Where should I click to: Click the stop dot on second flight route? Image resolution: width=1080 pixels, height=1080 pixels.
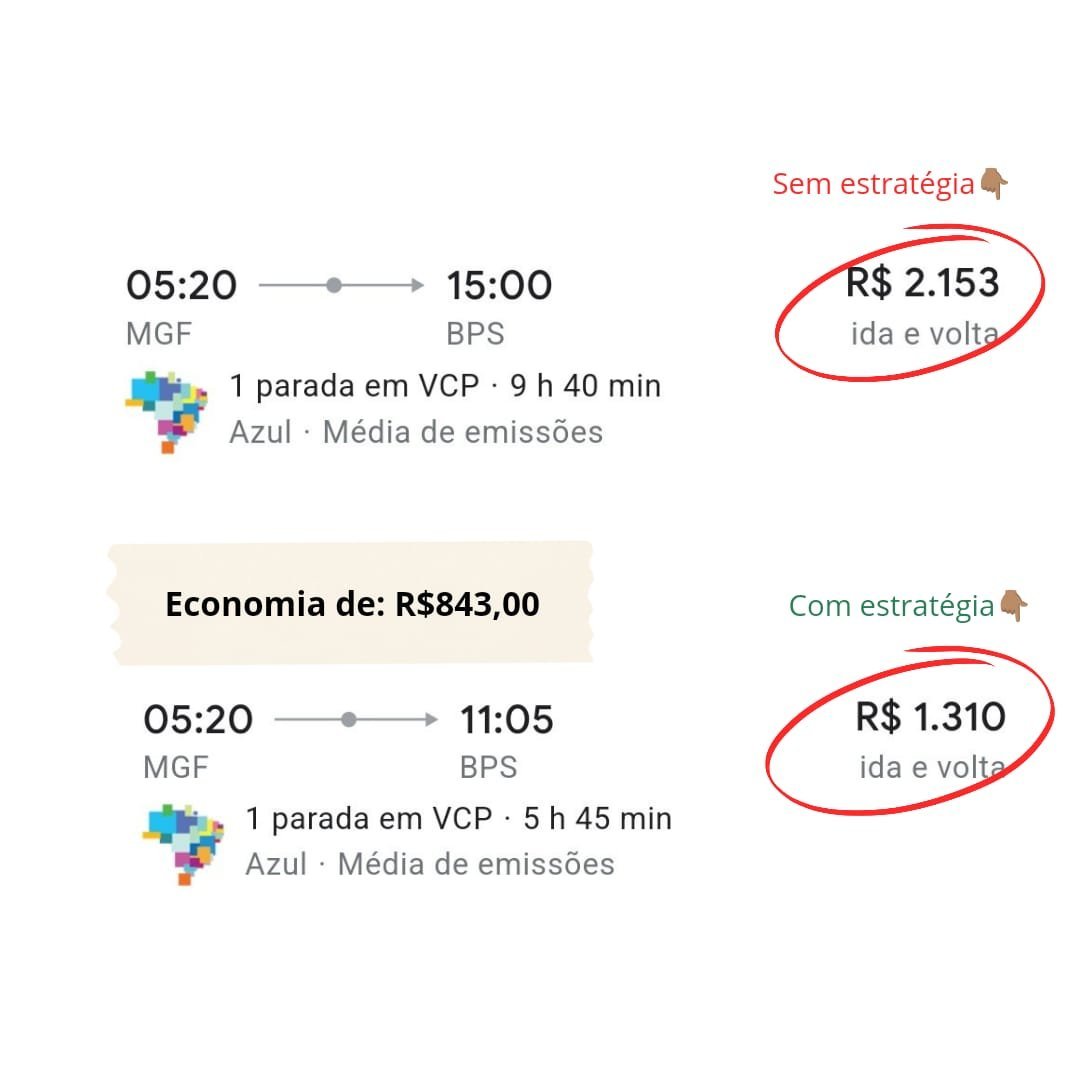pyautogui.click(x=348, y=719)
